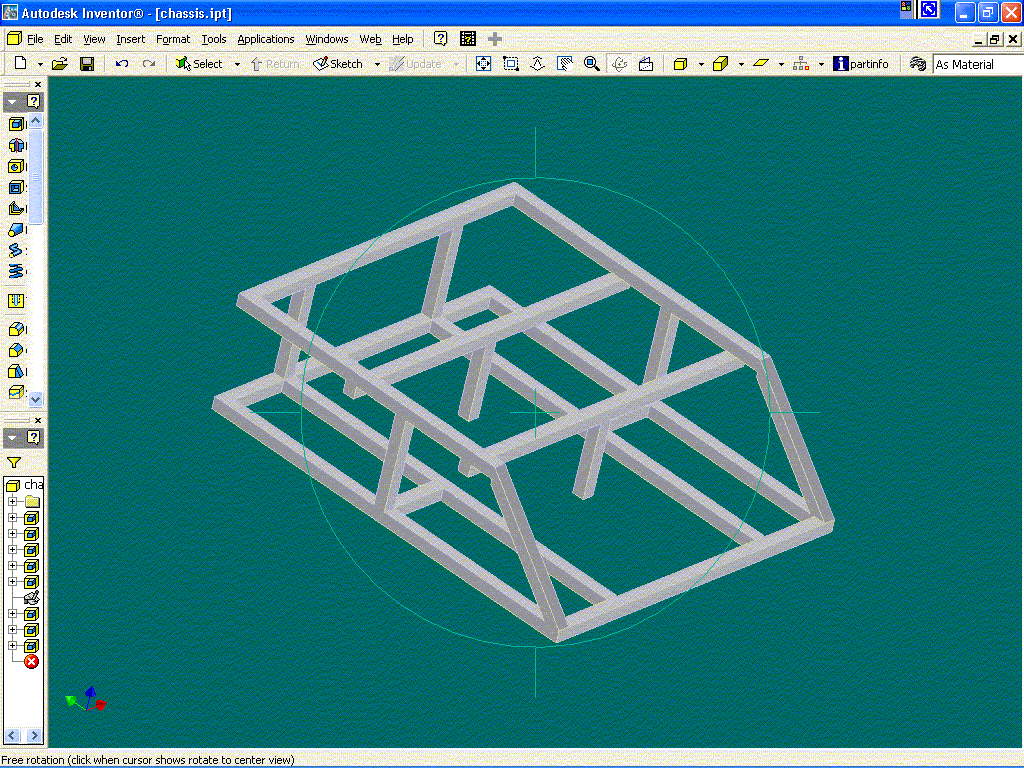Select the Loft feature tool
The image size is (1024, 768).
[16, 229]
